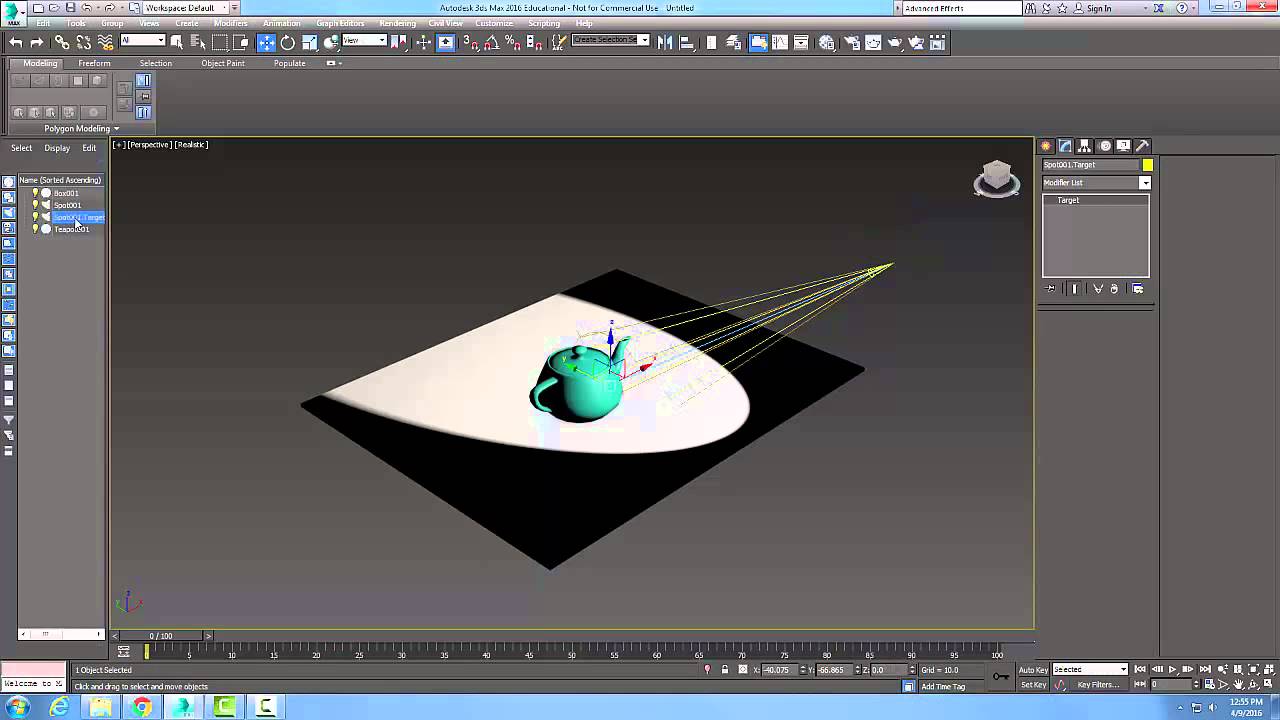Open the key mode Selected dropdown
The image size is (1280, 720).
(1090, 670)
